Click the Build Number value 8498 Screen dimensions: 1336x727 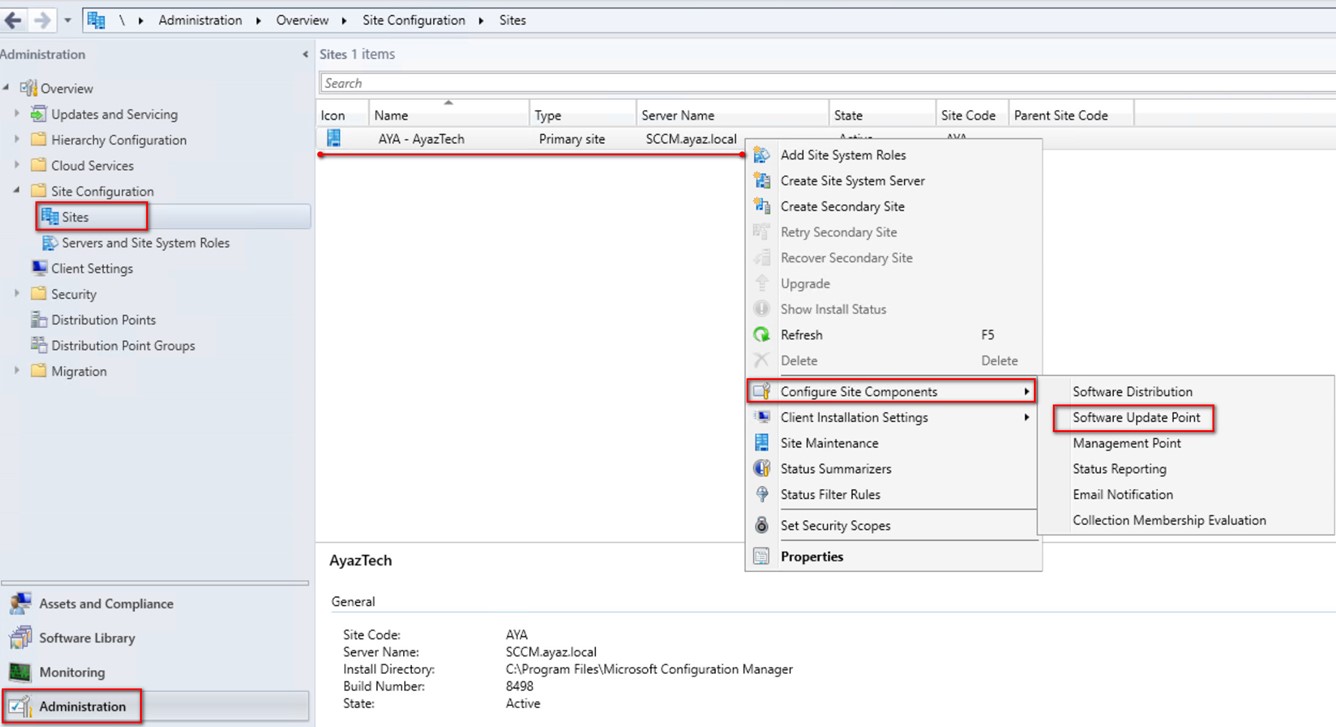click(520, 686)
